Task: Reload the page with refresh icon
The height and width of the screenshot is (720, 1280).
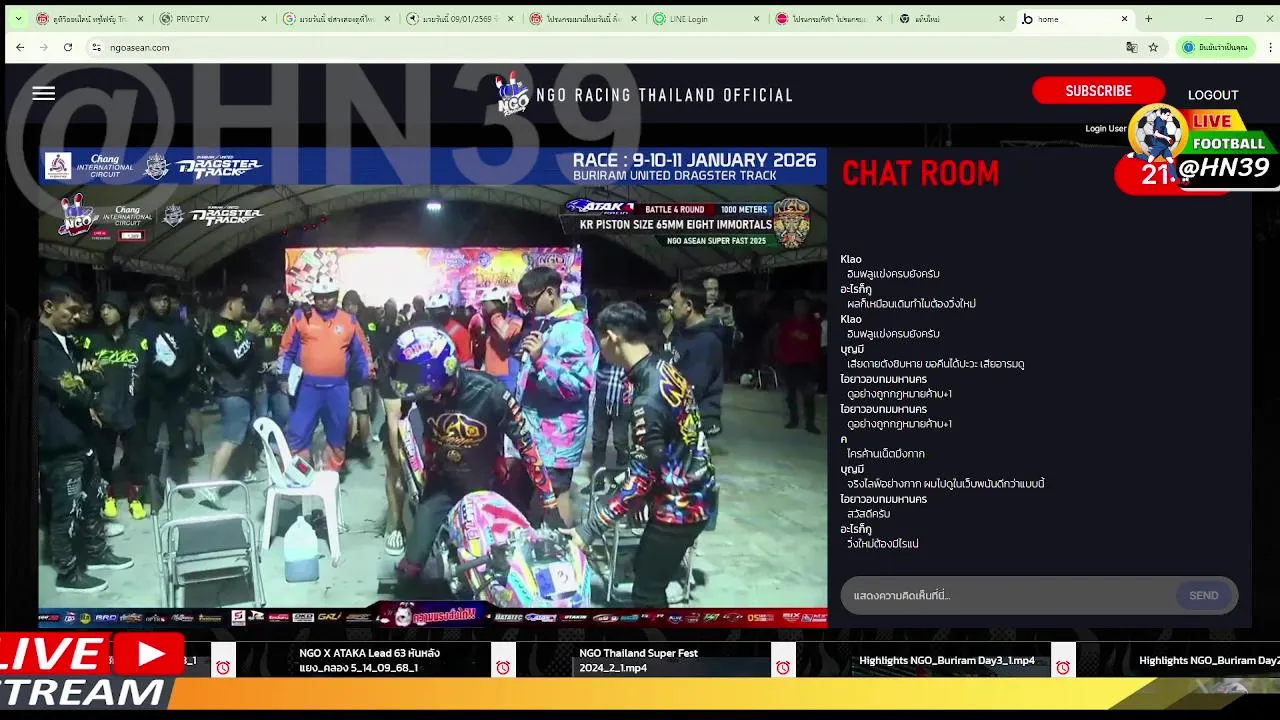Action: pos(68,47)
